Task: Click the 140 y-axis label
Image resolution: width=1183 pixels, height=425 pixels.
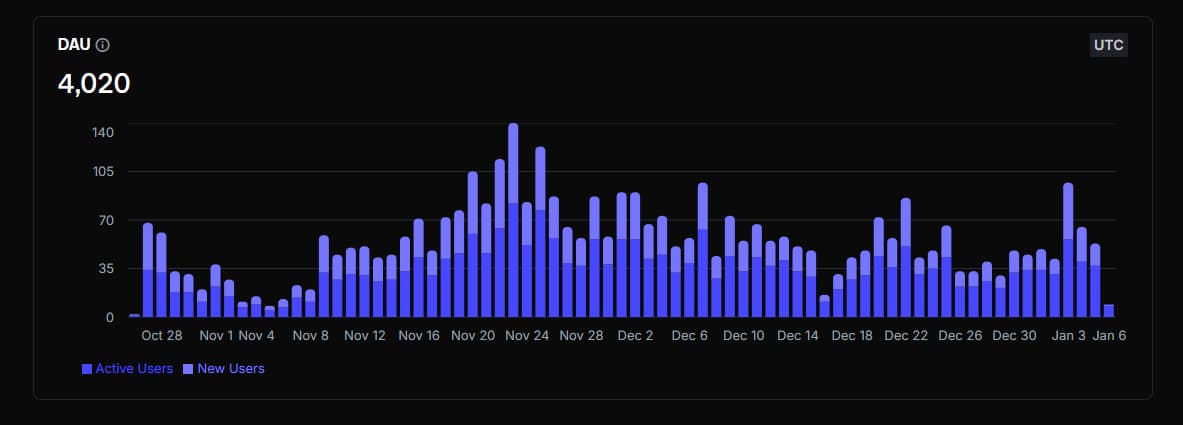Action: (x=104, y=132)
